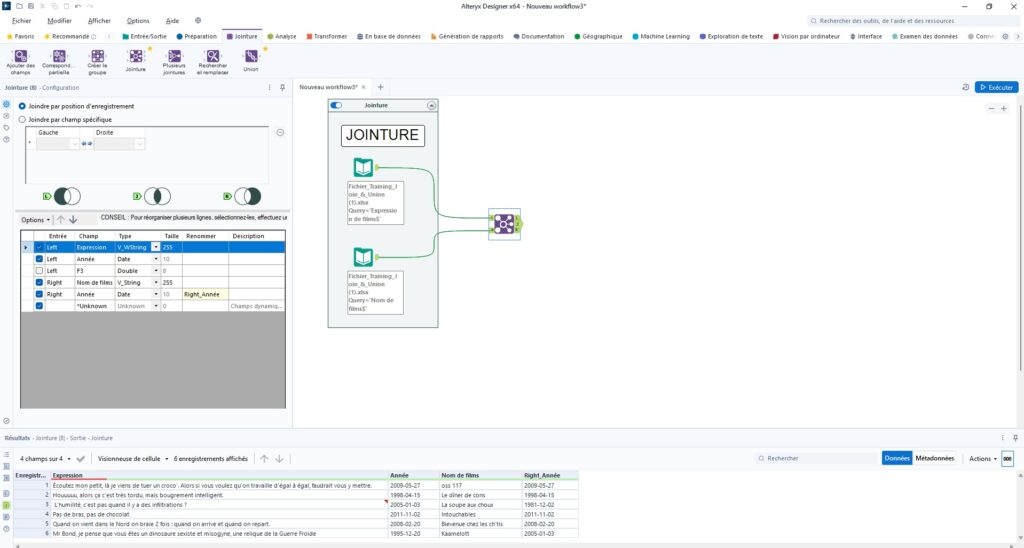This screenshot has height=548, width=1024.
Task: Open help icon in configuration sidebar
Action: pos(7,139)
